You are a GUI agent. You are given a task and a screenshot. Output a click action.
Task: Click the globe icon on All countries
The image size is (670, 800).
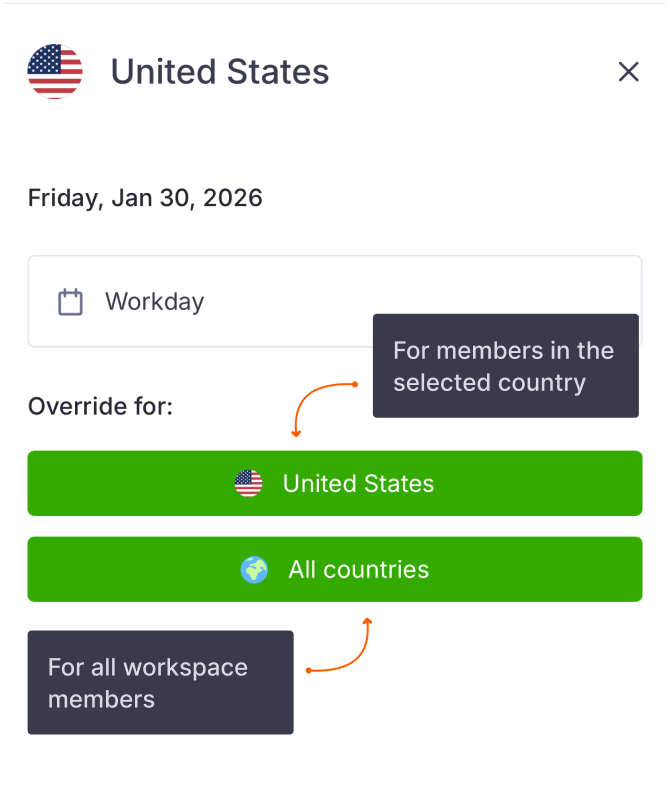254,570
